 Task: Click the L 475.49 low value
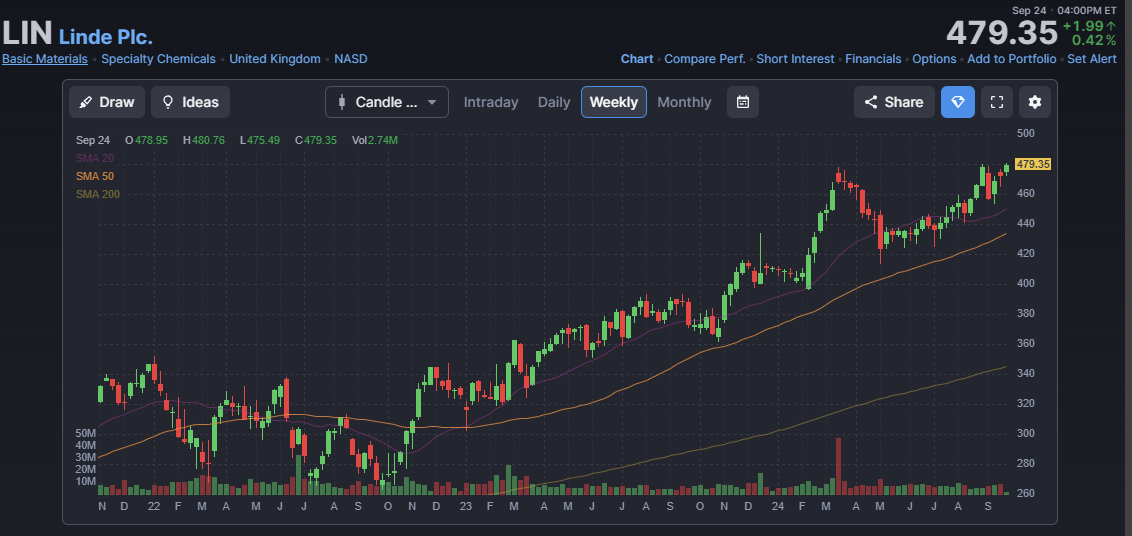pos(259,140)
